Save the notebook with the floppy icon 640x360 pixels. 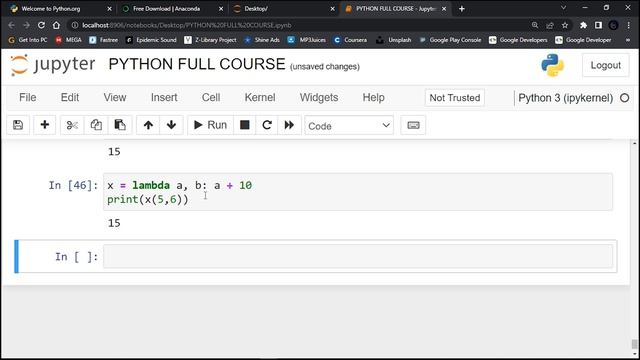point(18,125)
